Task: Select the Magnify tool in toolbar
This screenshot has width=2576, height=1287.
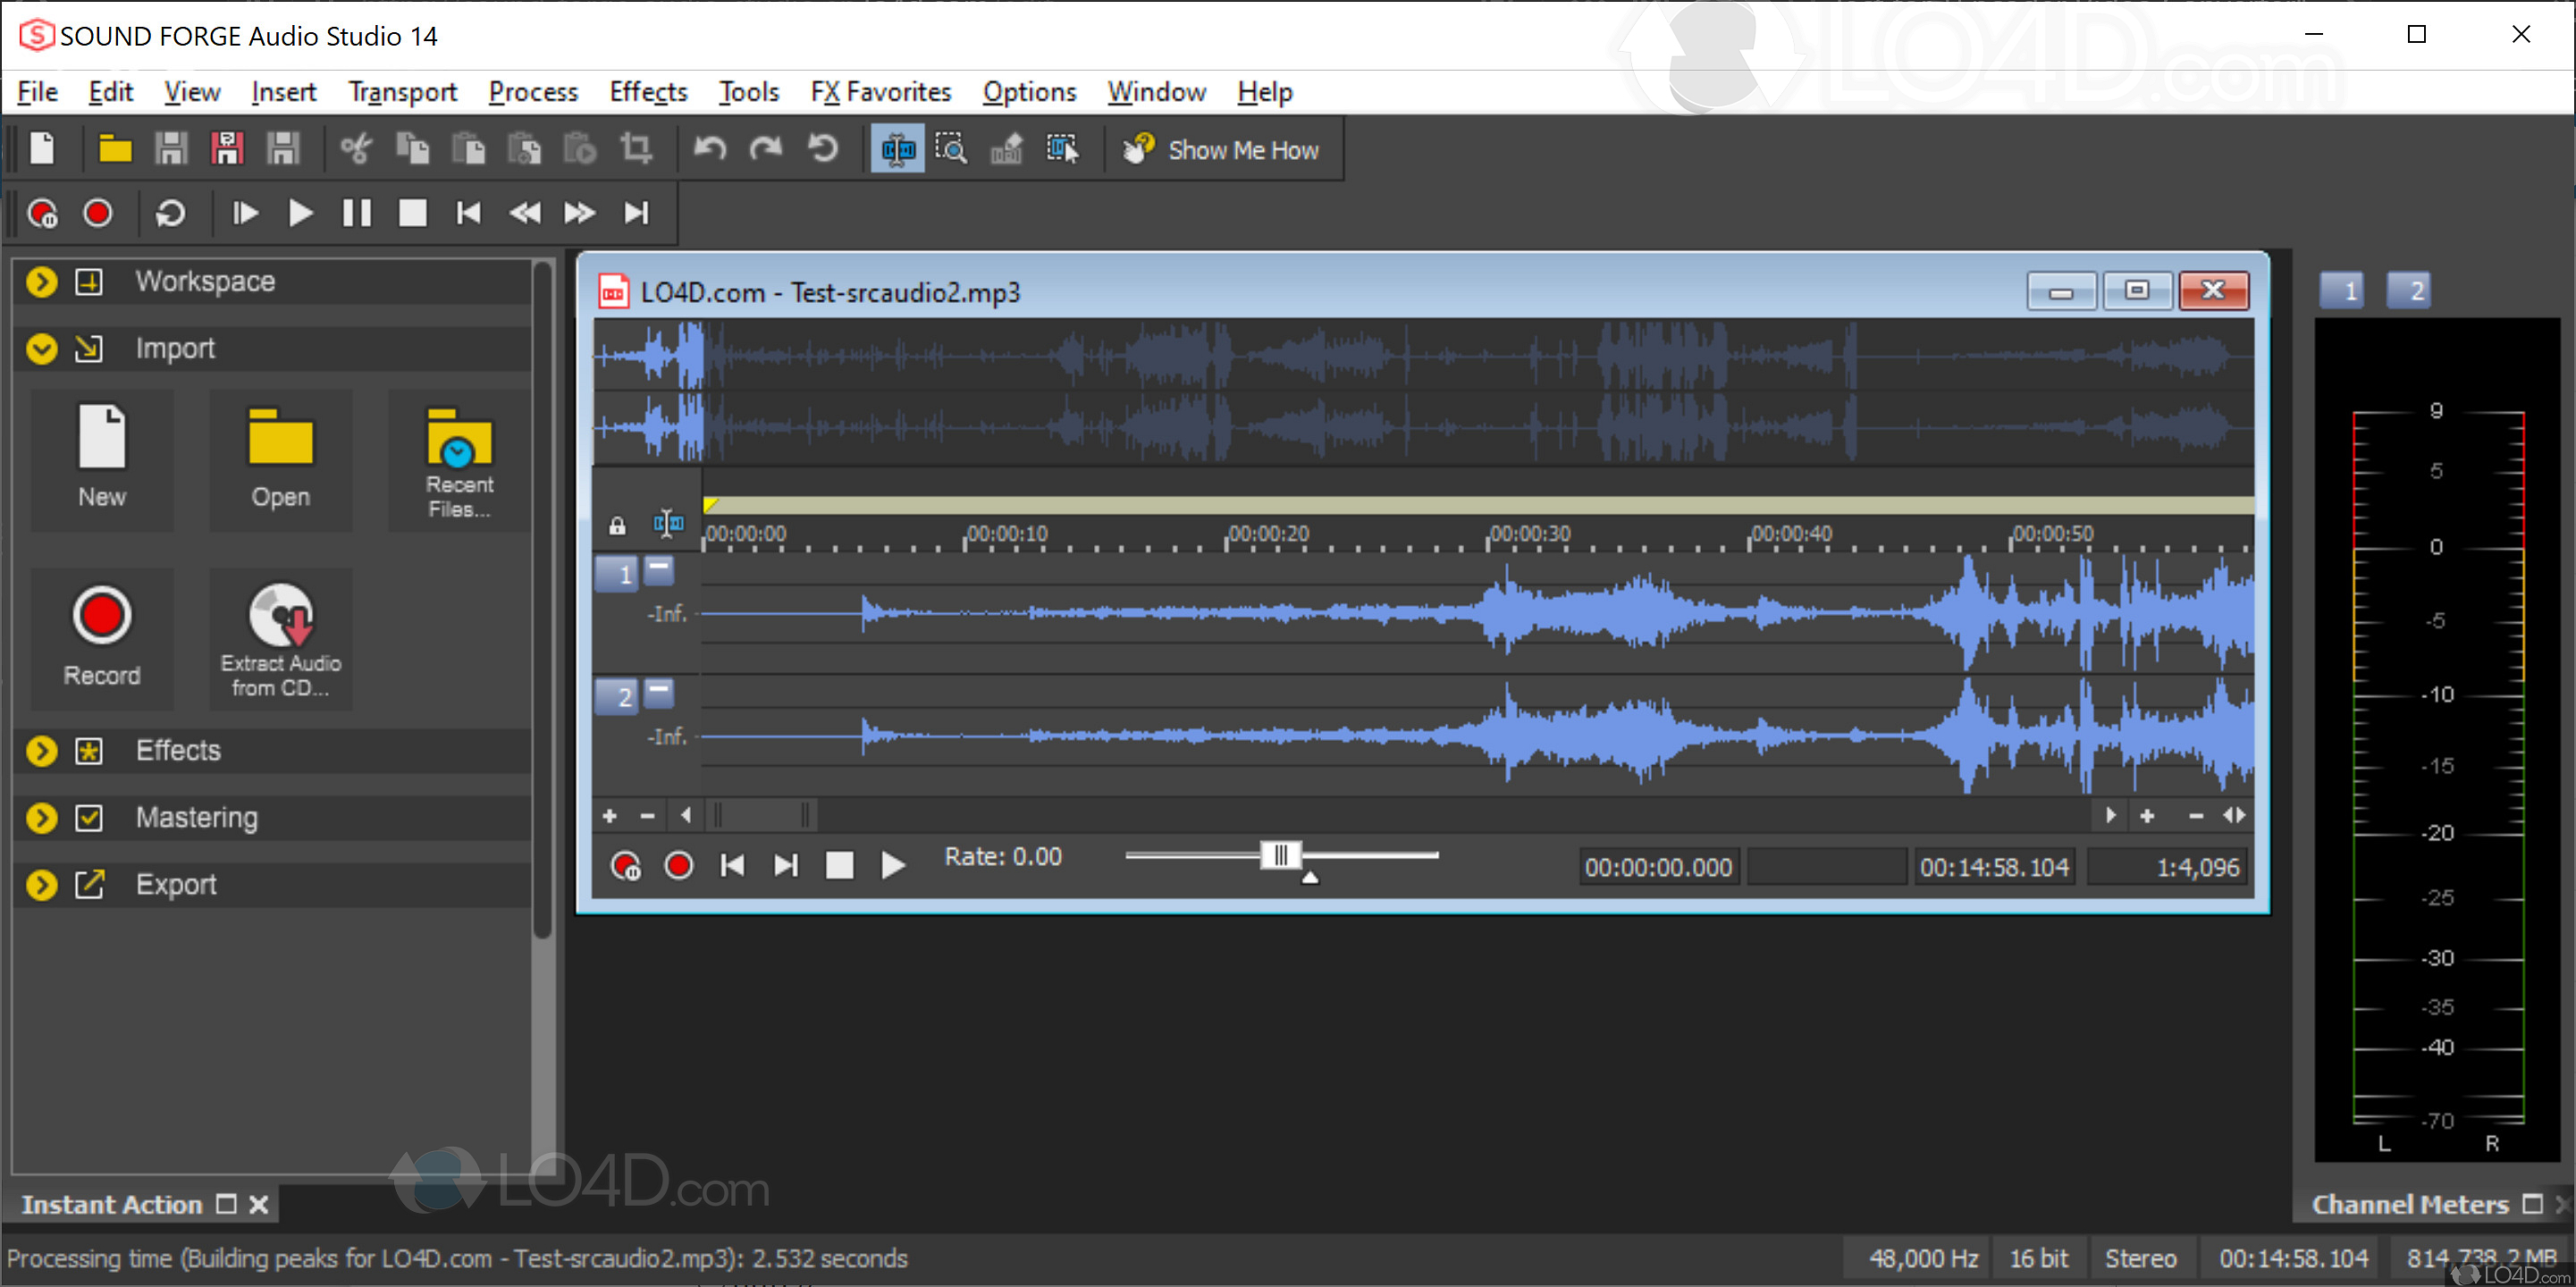Action: pyautogui.click(x=951, y=150)
